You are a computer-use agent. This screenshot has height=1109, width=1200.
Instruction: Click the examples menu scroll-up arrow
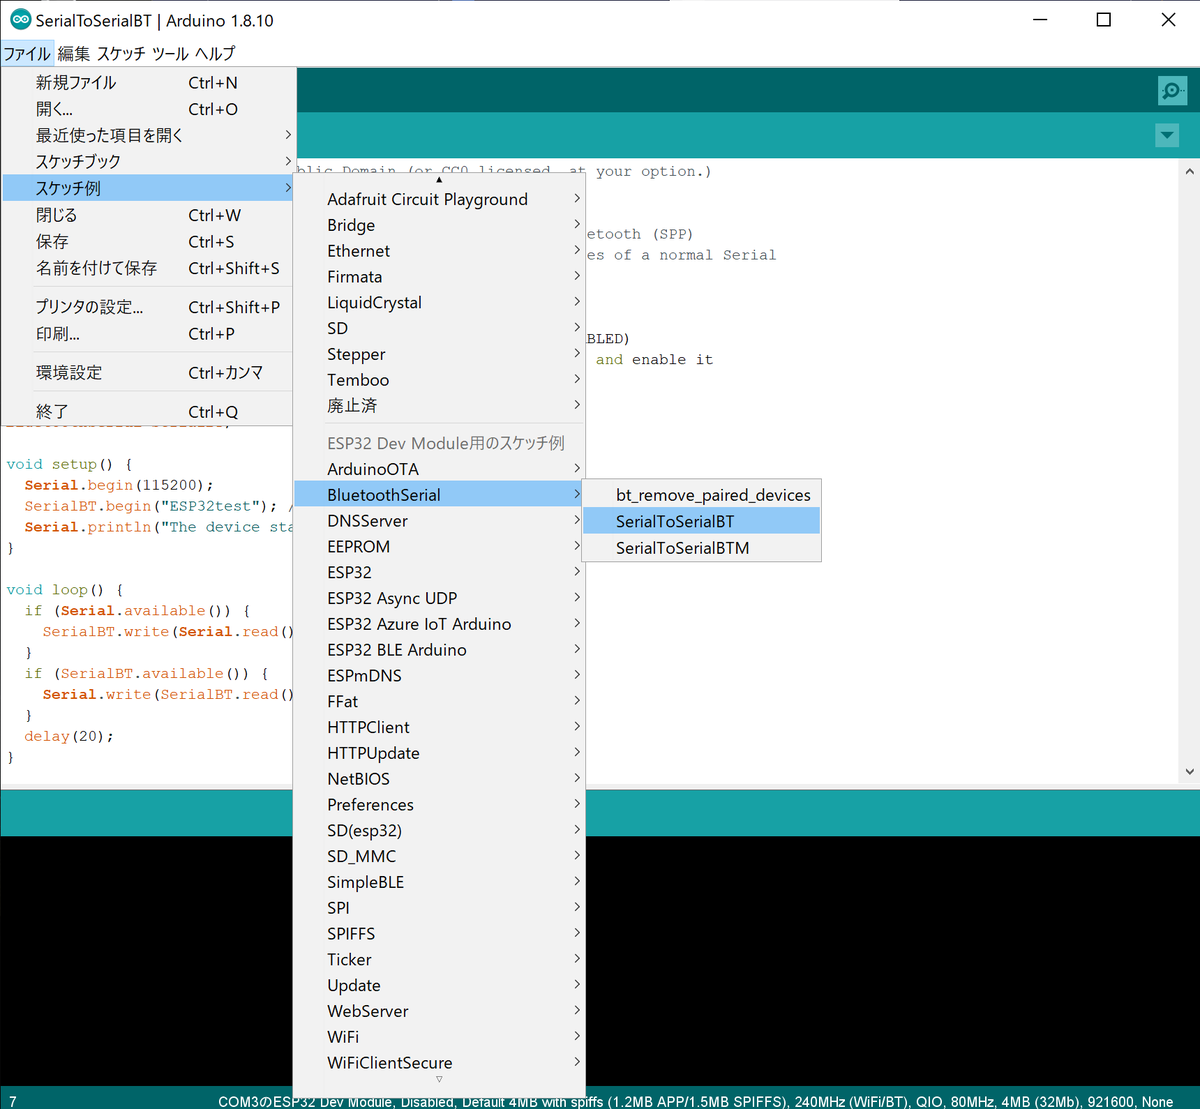tap(439, 180)
